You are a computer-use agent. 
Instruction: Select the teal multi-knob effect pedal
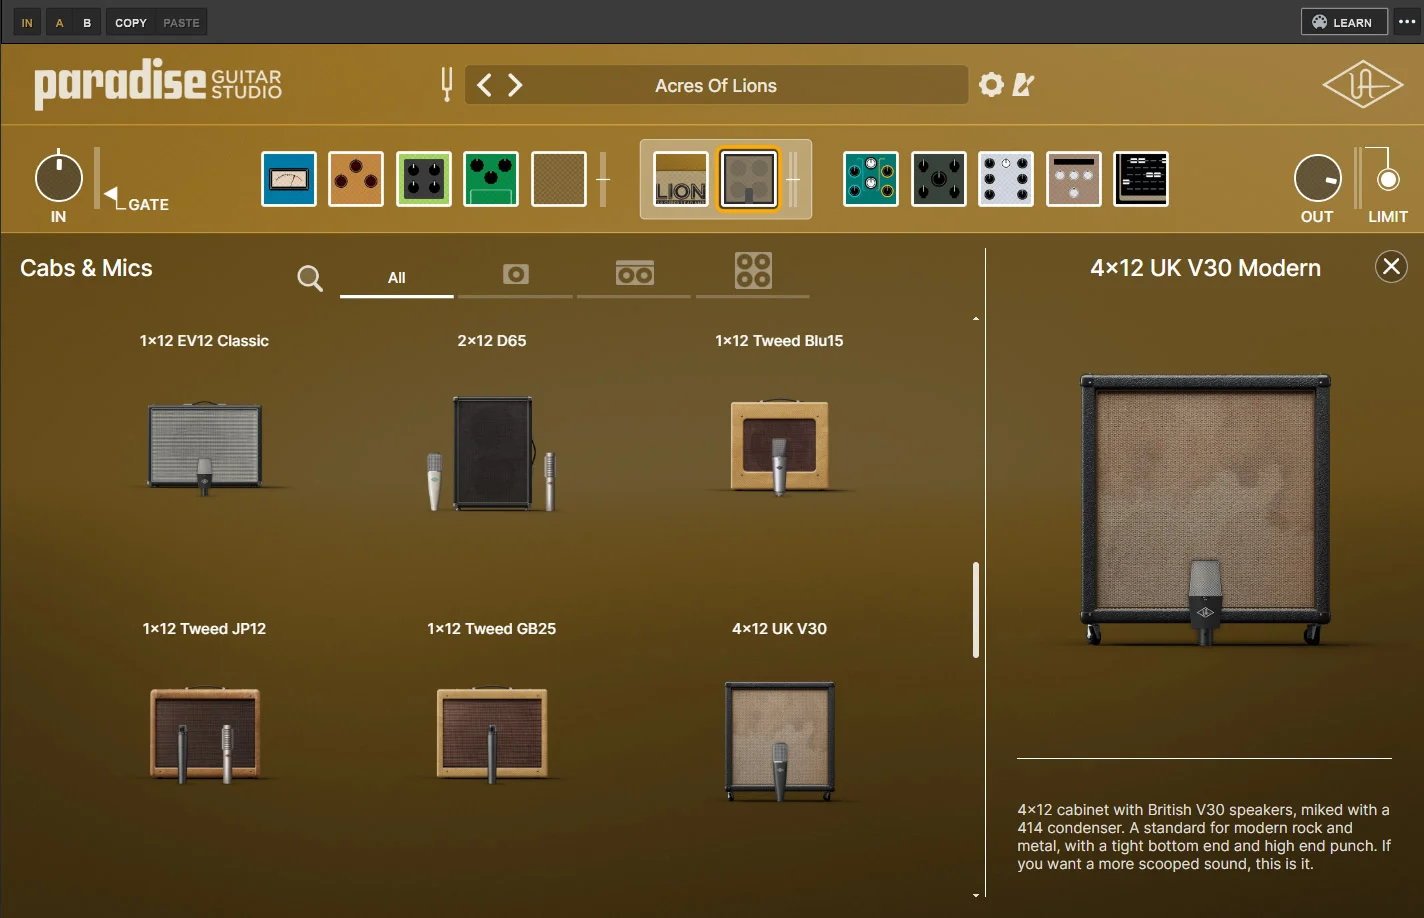pyautogui.click(x=871, y=179)
